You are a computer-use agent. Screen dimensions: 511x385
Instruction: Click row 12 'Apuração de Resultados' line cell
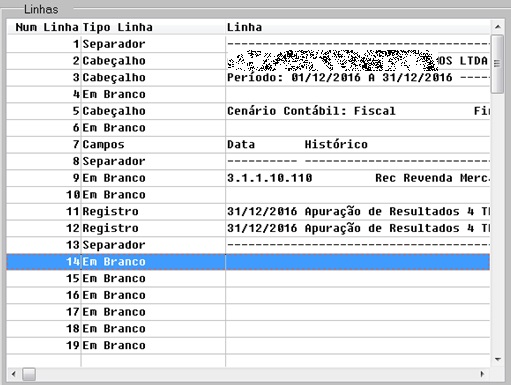358,228
